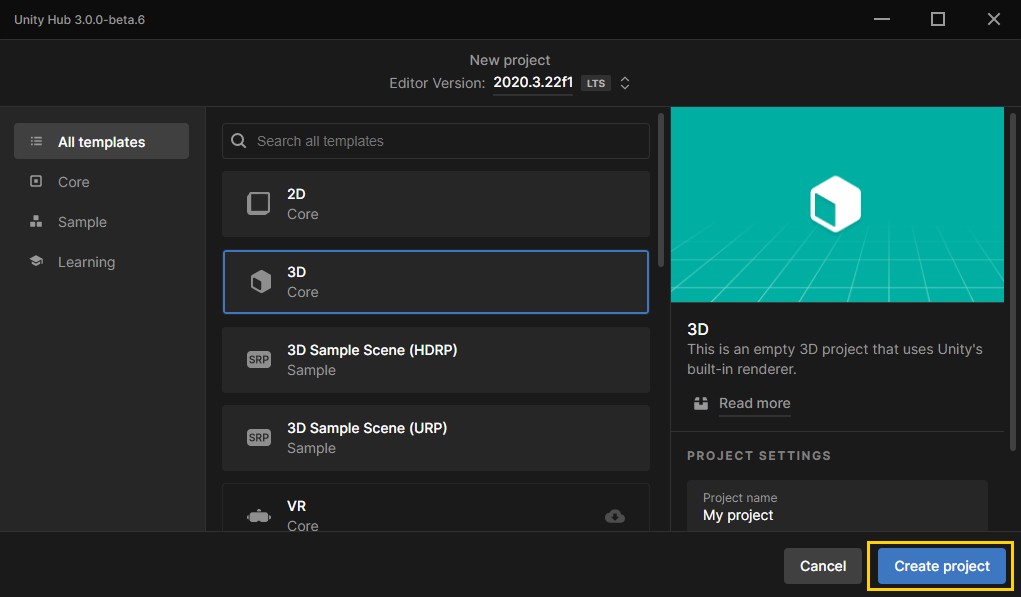
Task: Choose the 3D Core template
Action: (x=436, y=282)
